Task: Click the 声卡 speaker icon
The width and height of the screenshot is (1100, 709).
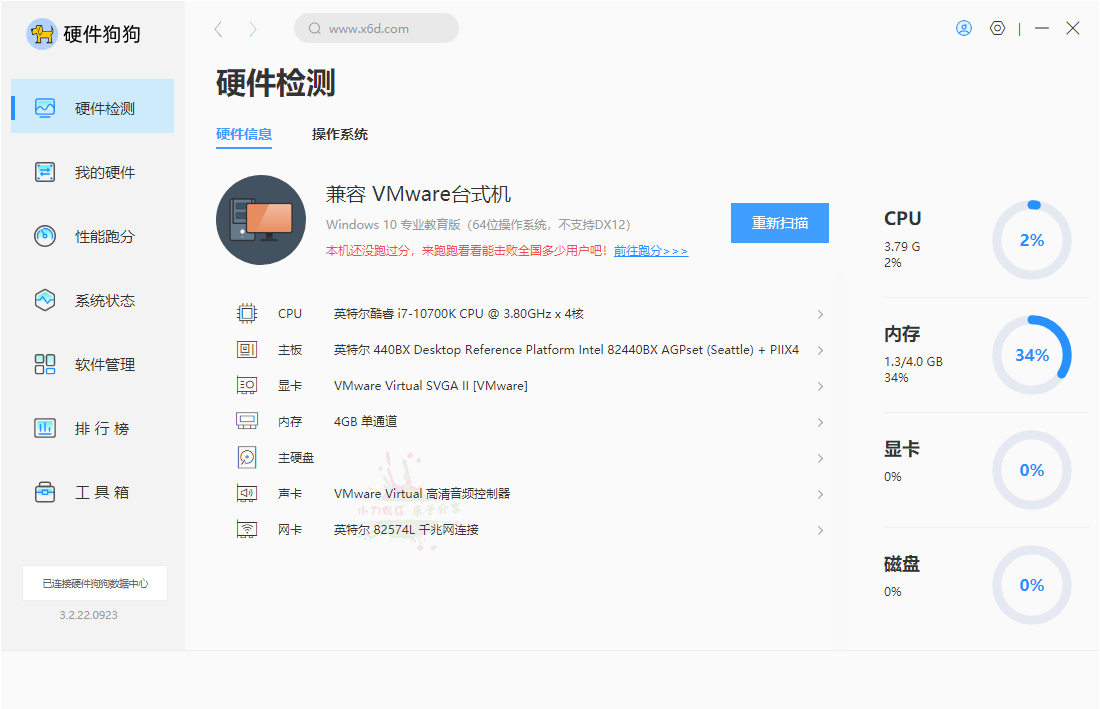Action: pos(246,493)
